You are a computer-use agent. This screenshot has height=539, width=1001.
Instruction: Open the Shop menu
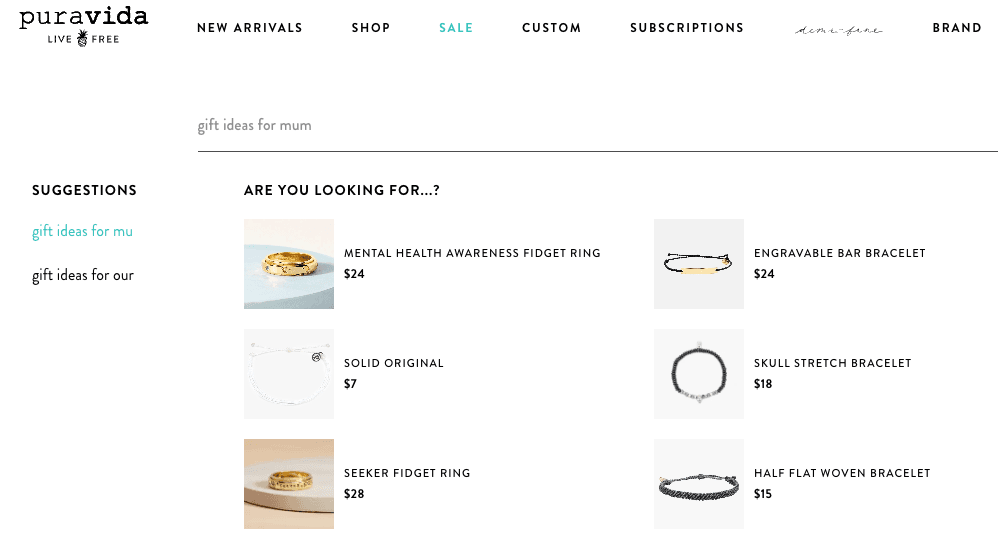[x=371, y=28]
